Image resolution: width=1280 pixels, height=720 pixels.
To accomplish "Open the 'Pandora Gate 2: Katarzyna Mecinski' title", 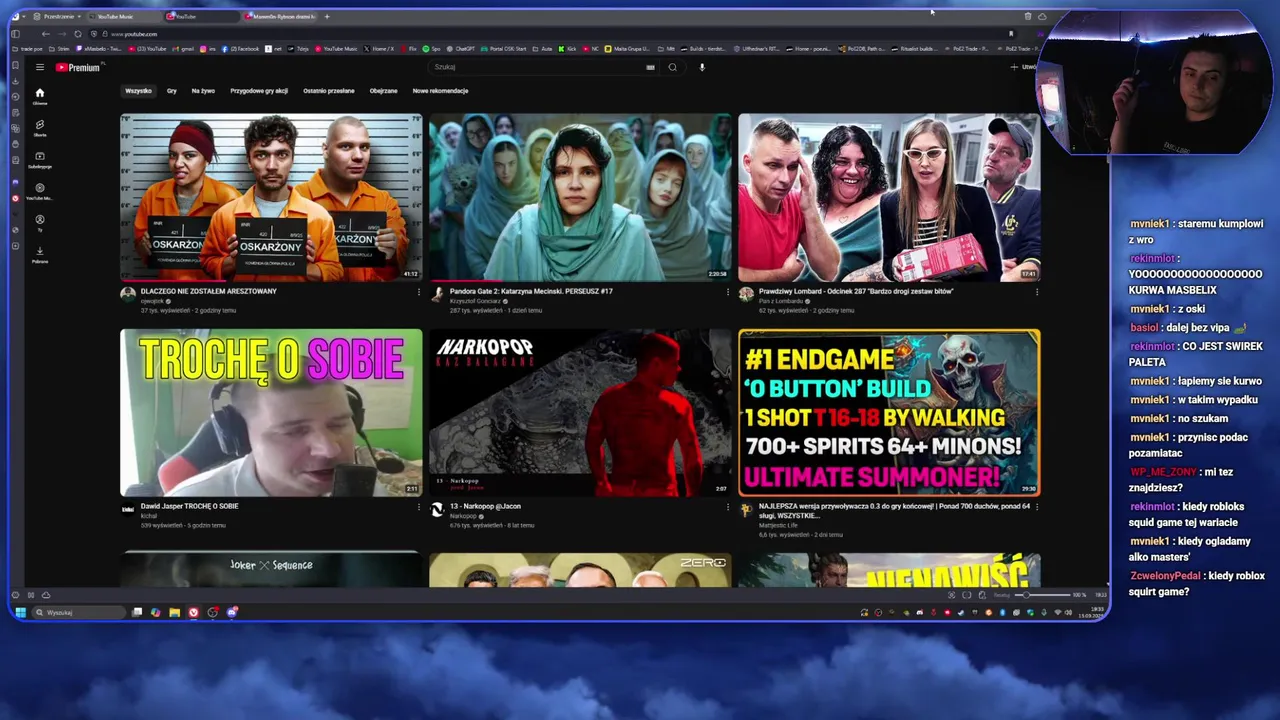I will pyautogui.click(x=531, y=291).
